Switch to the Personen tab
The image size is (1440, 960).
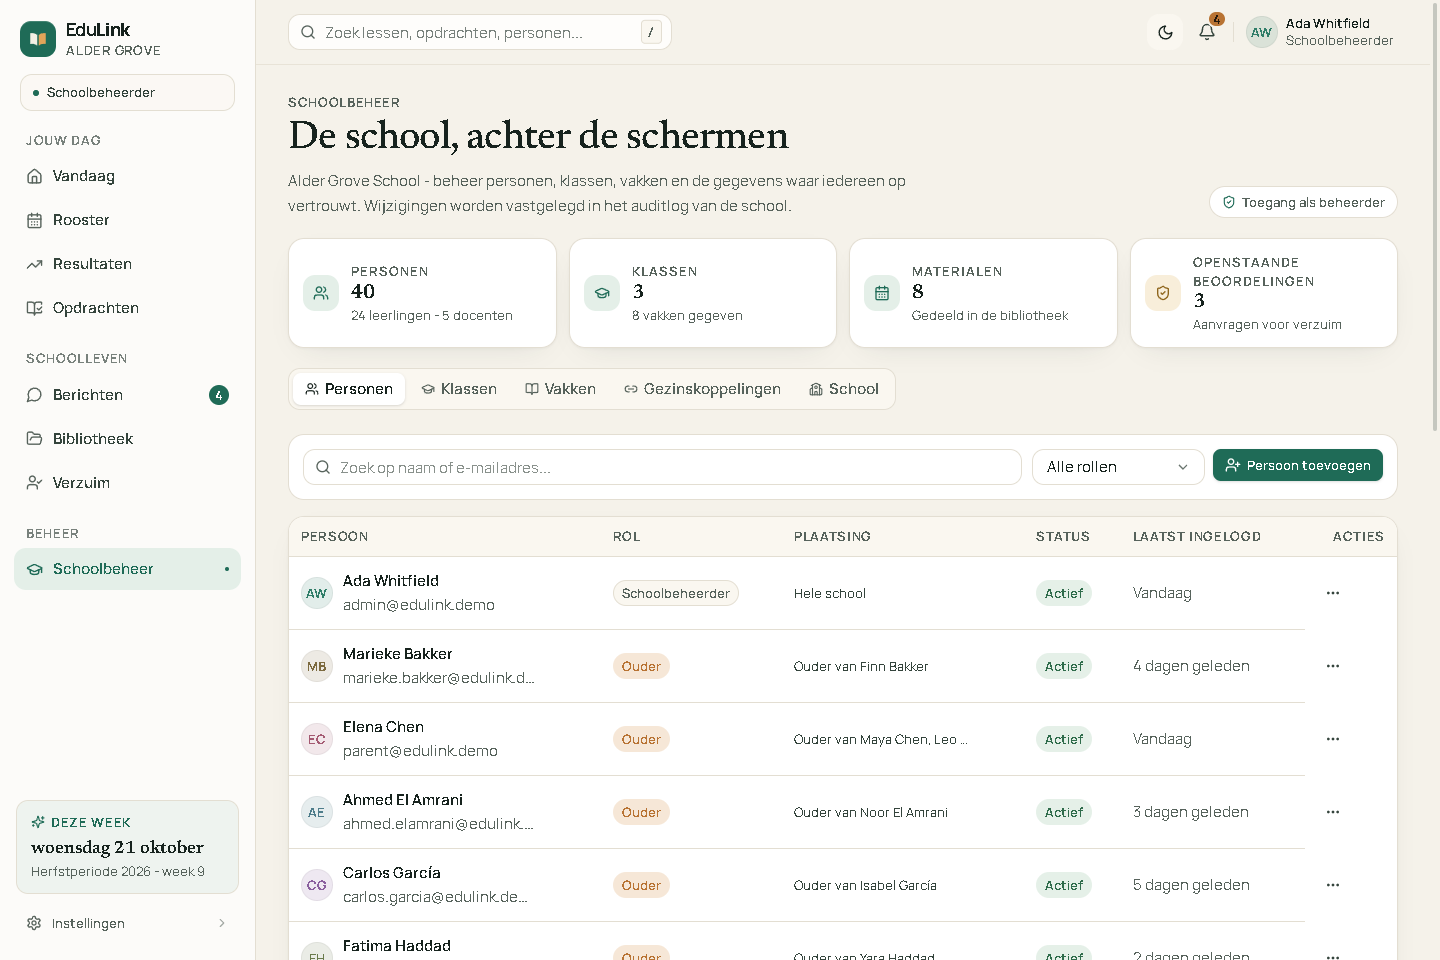click(349, 389)
